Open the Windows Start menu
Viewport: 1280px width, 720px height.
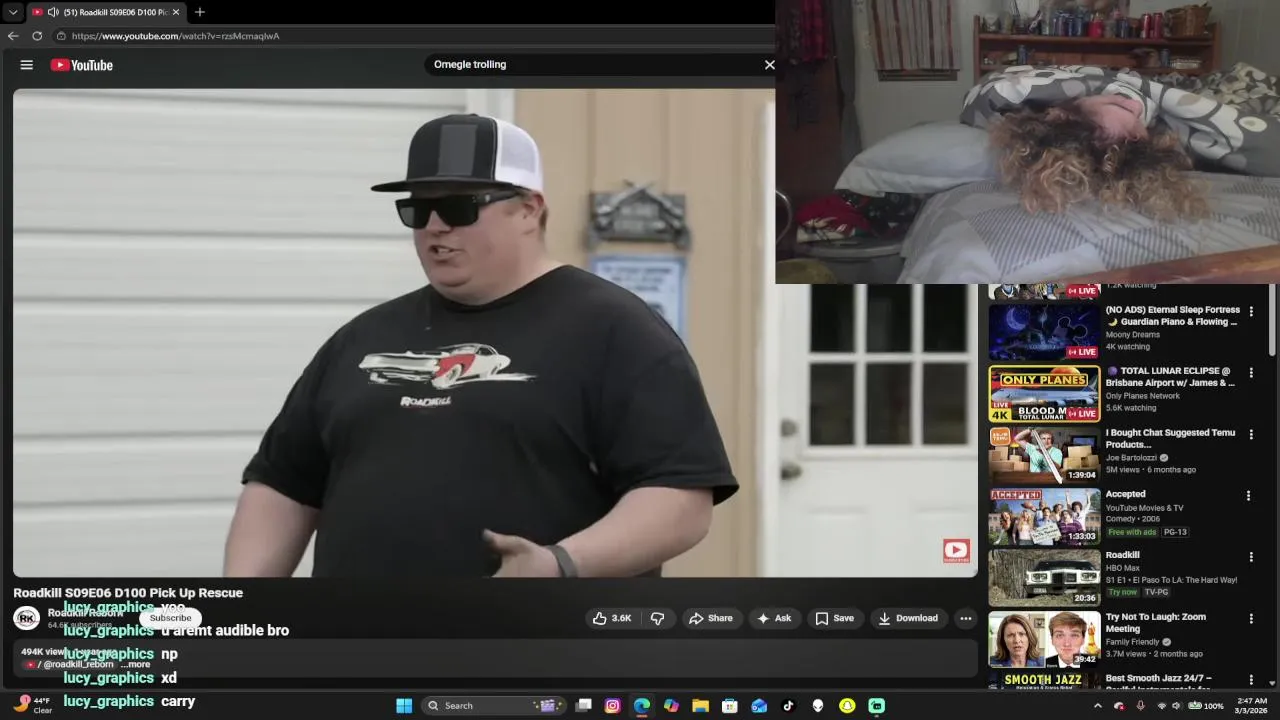pyautogui.click(x=404, y=705)
